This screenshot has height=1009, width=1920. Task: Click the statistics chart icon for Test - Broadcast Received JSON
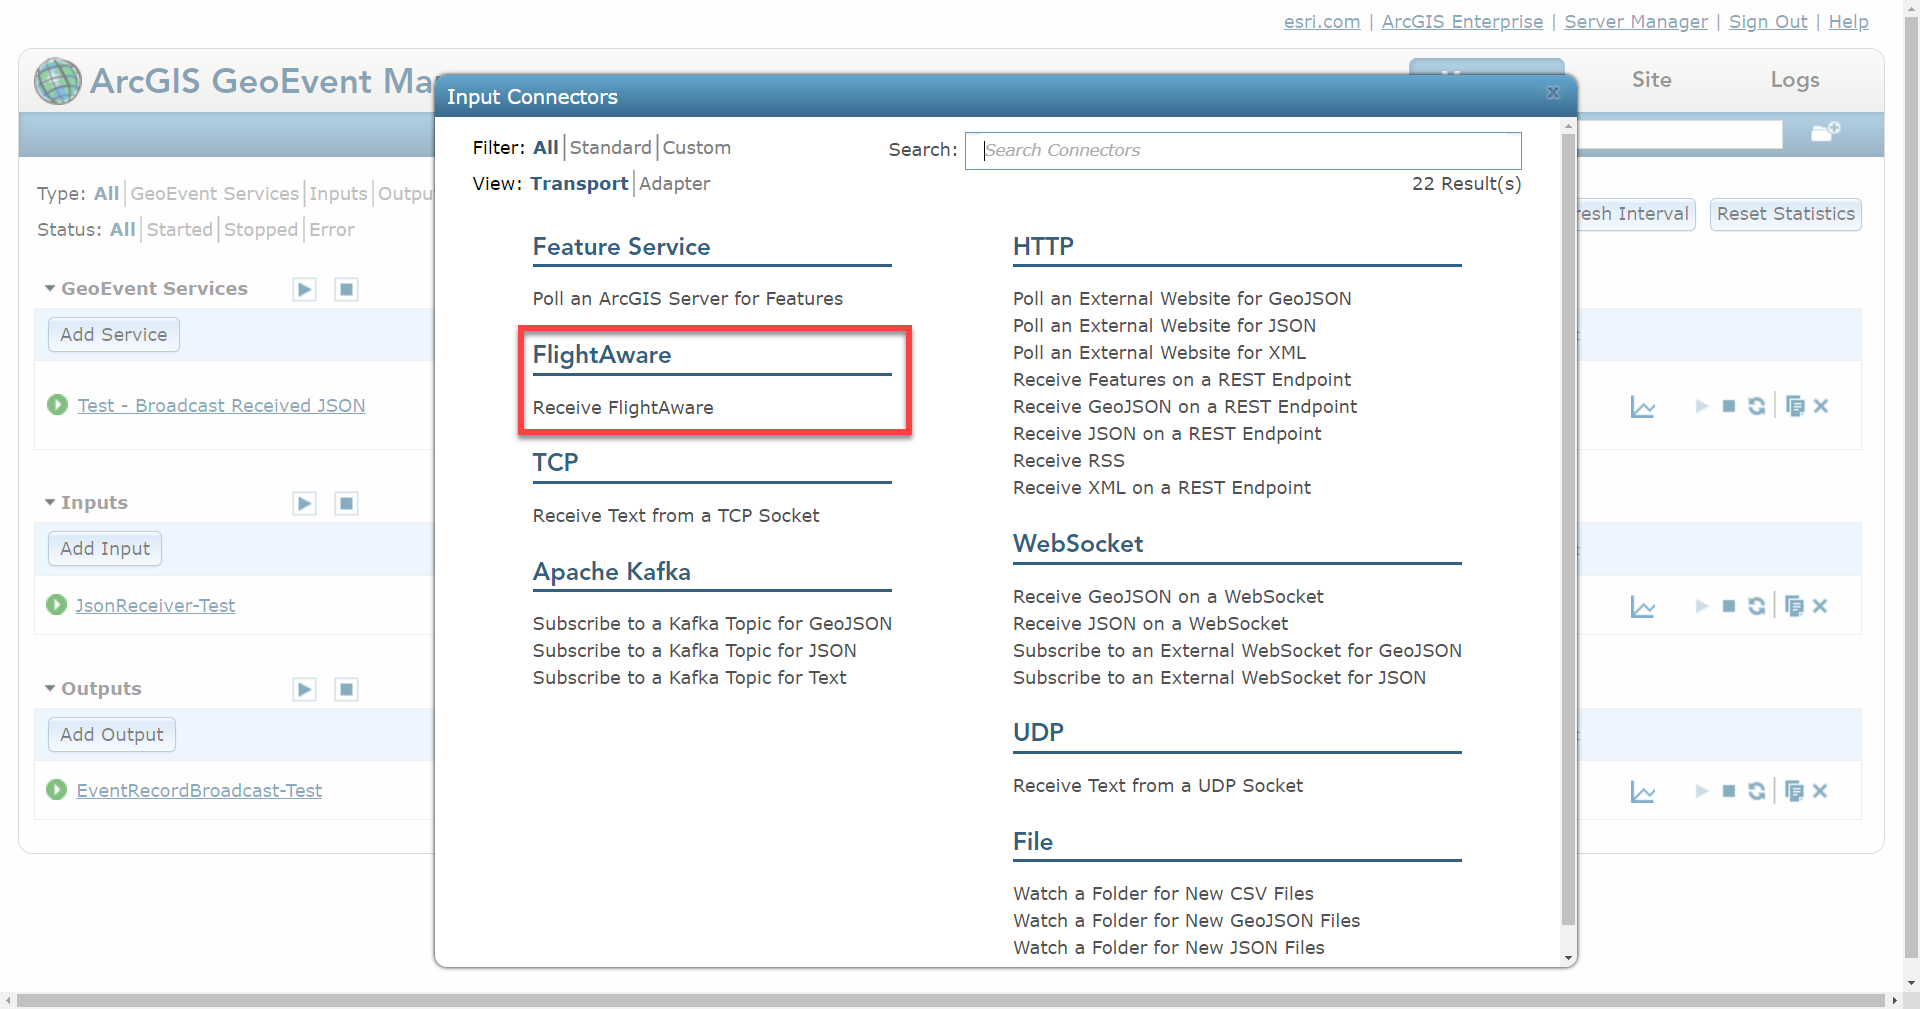click(1643, 407)
